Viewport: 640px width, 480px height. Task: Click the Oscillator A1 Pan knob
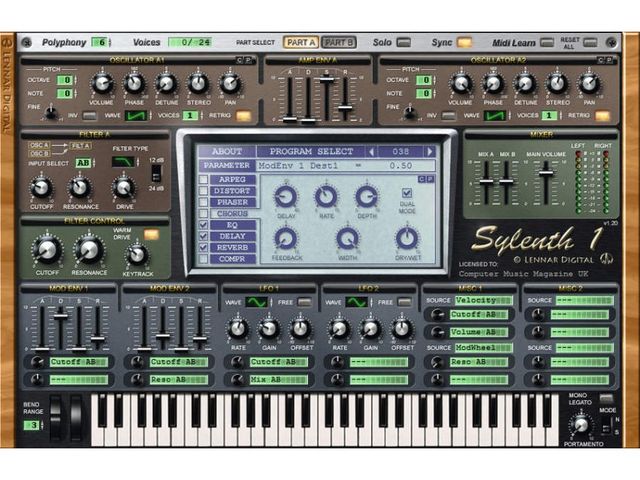coord(231,84)
